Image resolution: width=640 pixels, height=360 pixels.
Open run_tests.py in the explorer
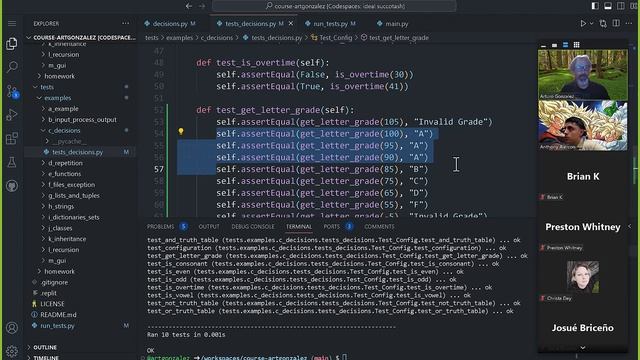tap(58, 326)
